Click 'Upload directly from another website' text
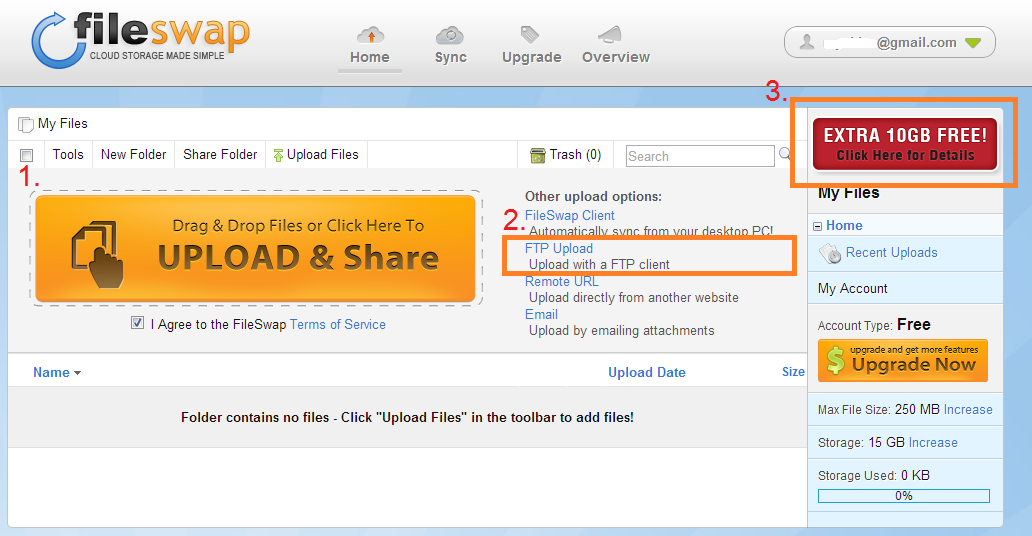The image size is (1032, 536). pyautogui.click(x=634, y=298)
